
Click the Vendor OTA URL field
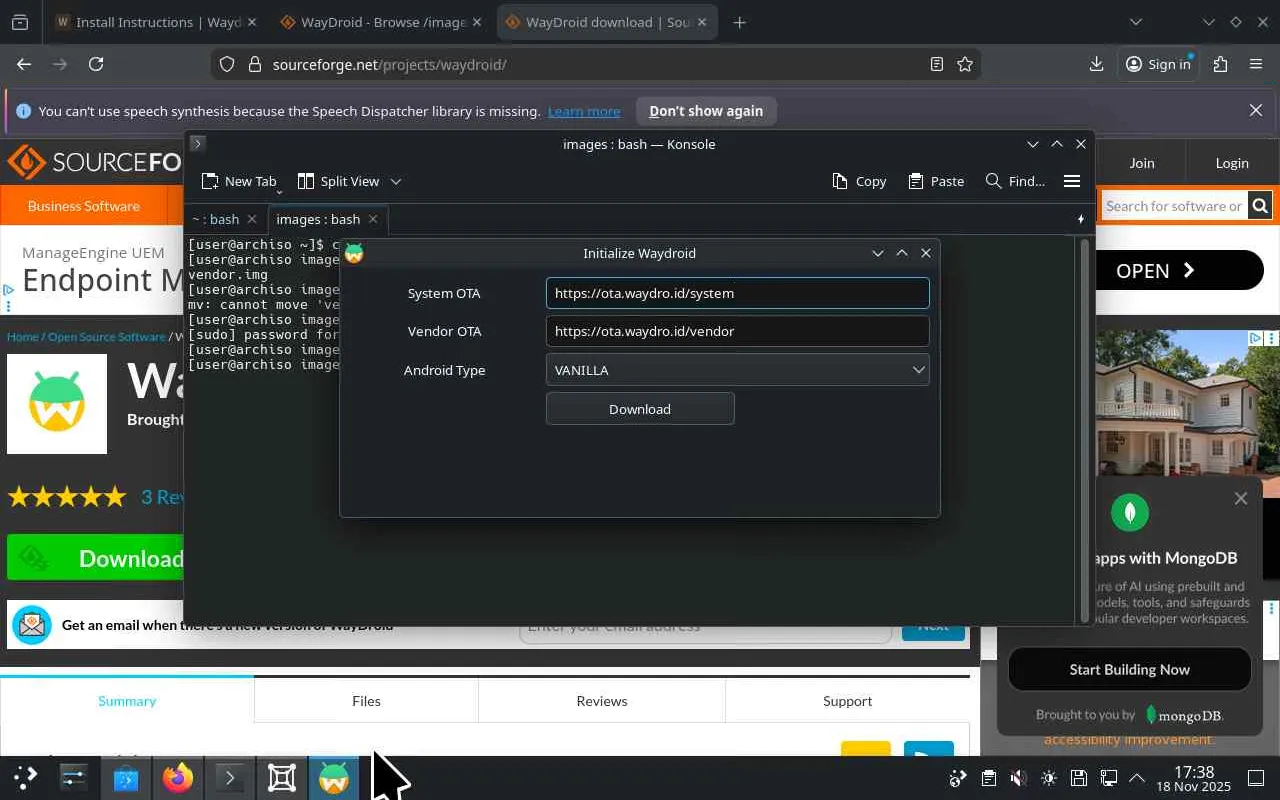click(x=738, y=331)
